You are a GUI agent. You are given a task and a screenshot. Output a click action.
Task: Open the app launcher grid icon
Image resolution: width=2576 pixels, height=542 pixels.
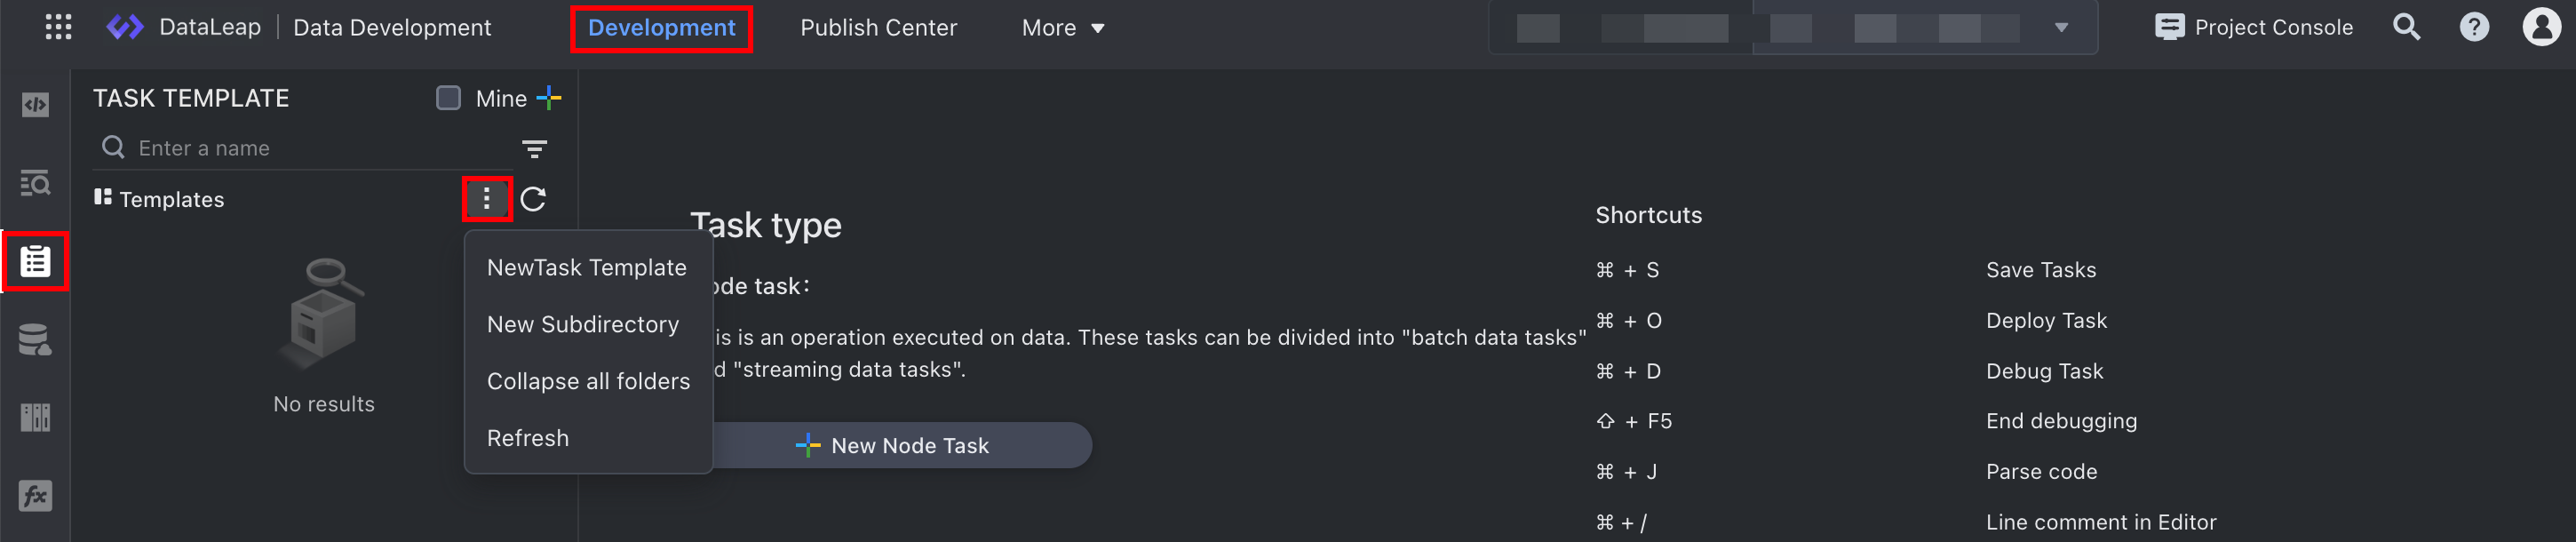(59, 27)
